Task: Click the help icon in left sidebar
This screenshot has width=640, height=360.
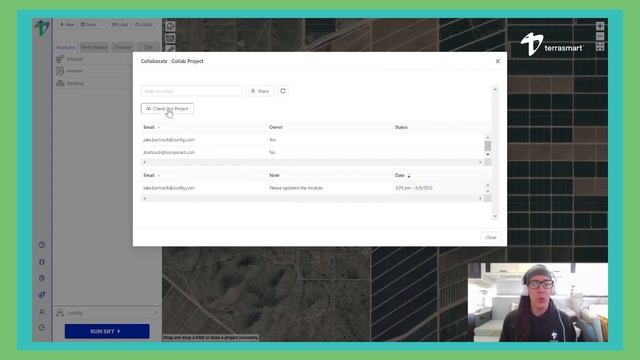Action: 42,245
